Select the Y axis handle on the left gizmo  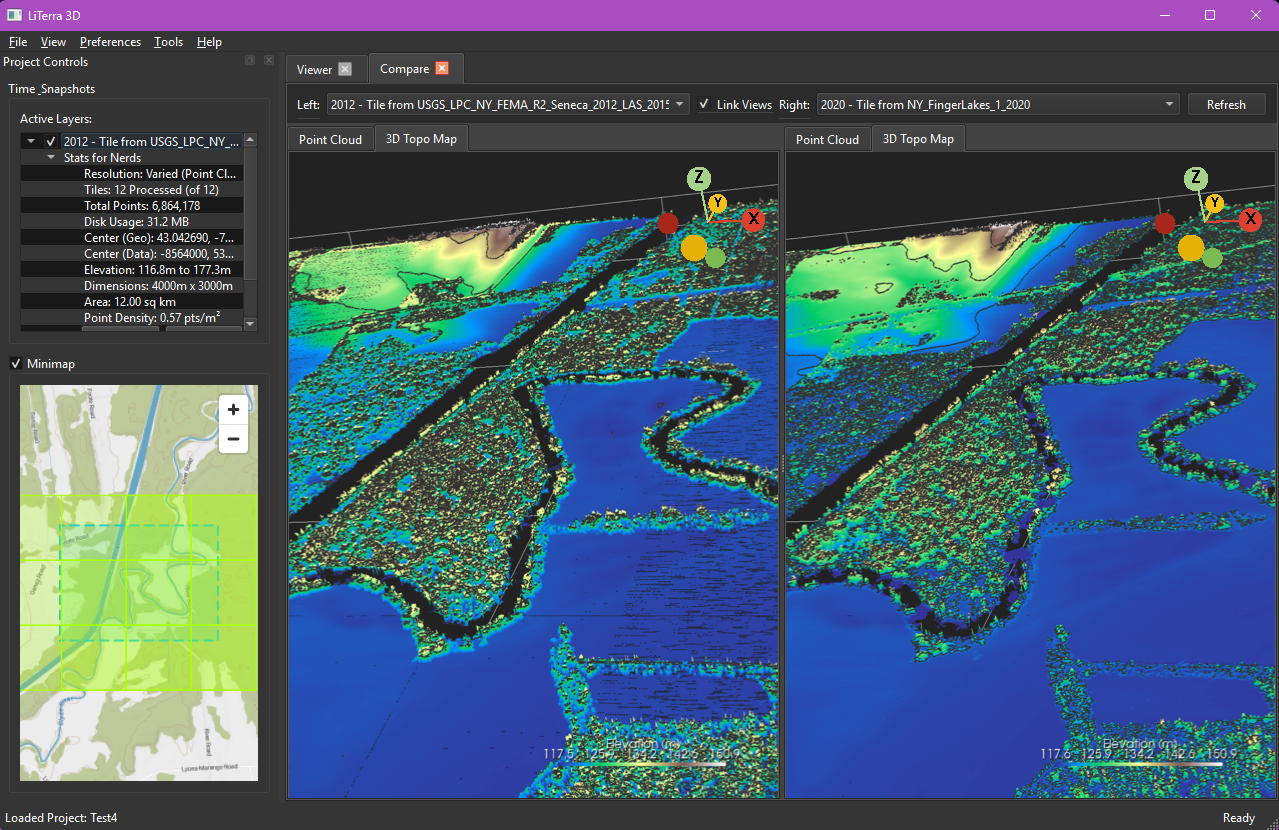[x=717, y=204]
